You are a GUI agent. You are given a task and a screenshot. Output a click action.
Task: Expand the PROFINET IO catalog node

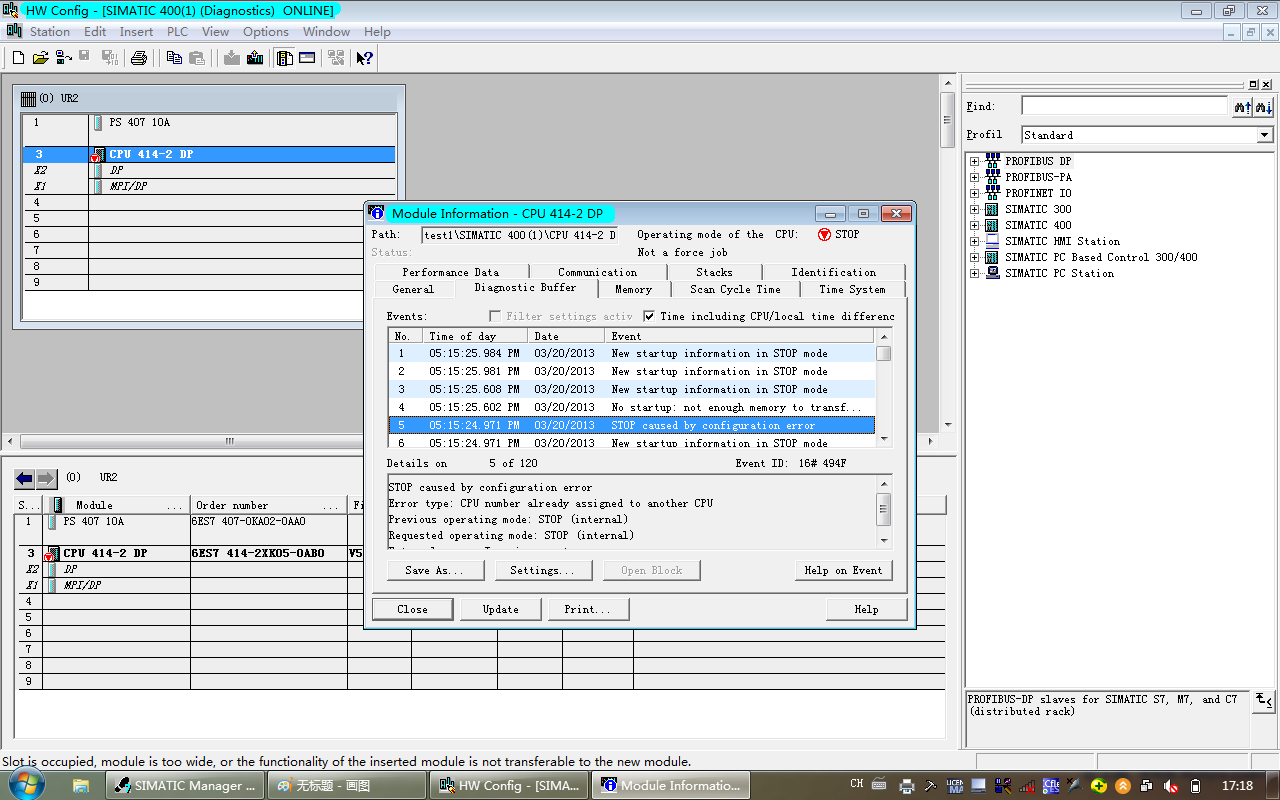(x=974, y=193)
